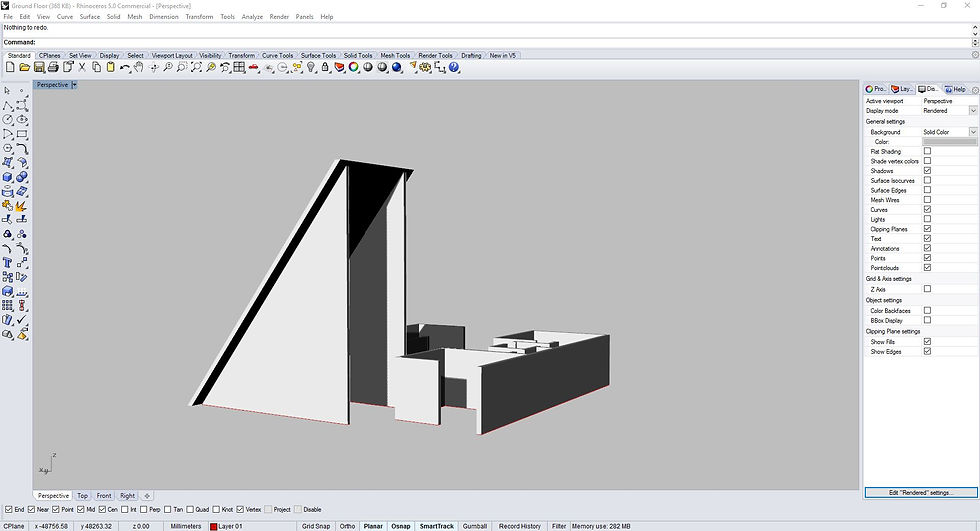Viewport: 980px width, 531px height.
Task: Click the color wheel icon in the toolbar
Action: [x=354, y=67]
